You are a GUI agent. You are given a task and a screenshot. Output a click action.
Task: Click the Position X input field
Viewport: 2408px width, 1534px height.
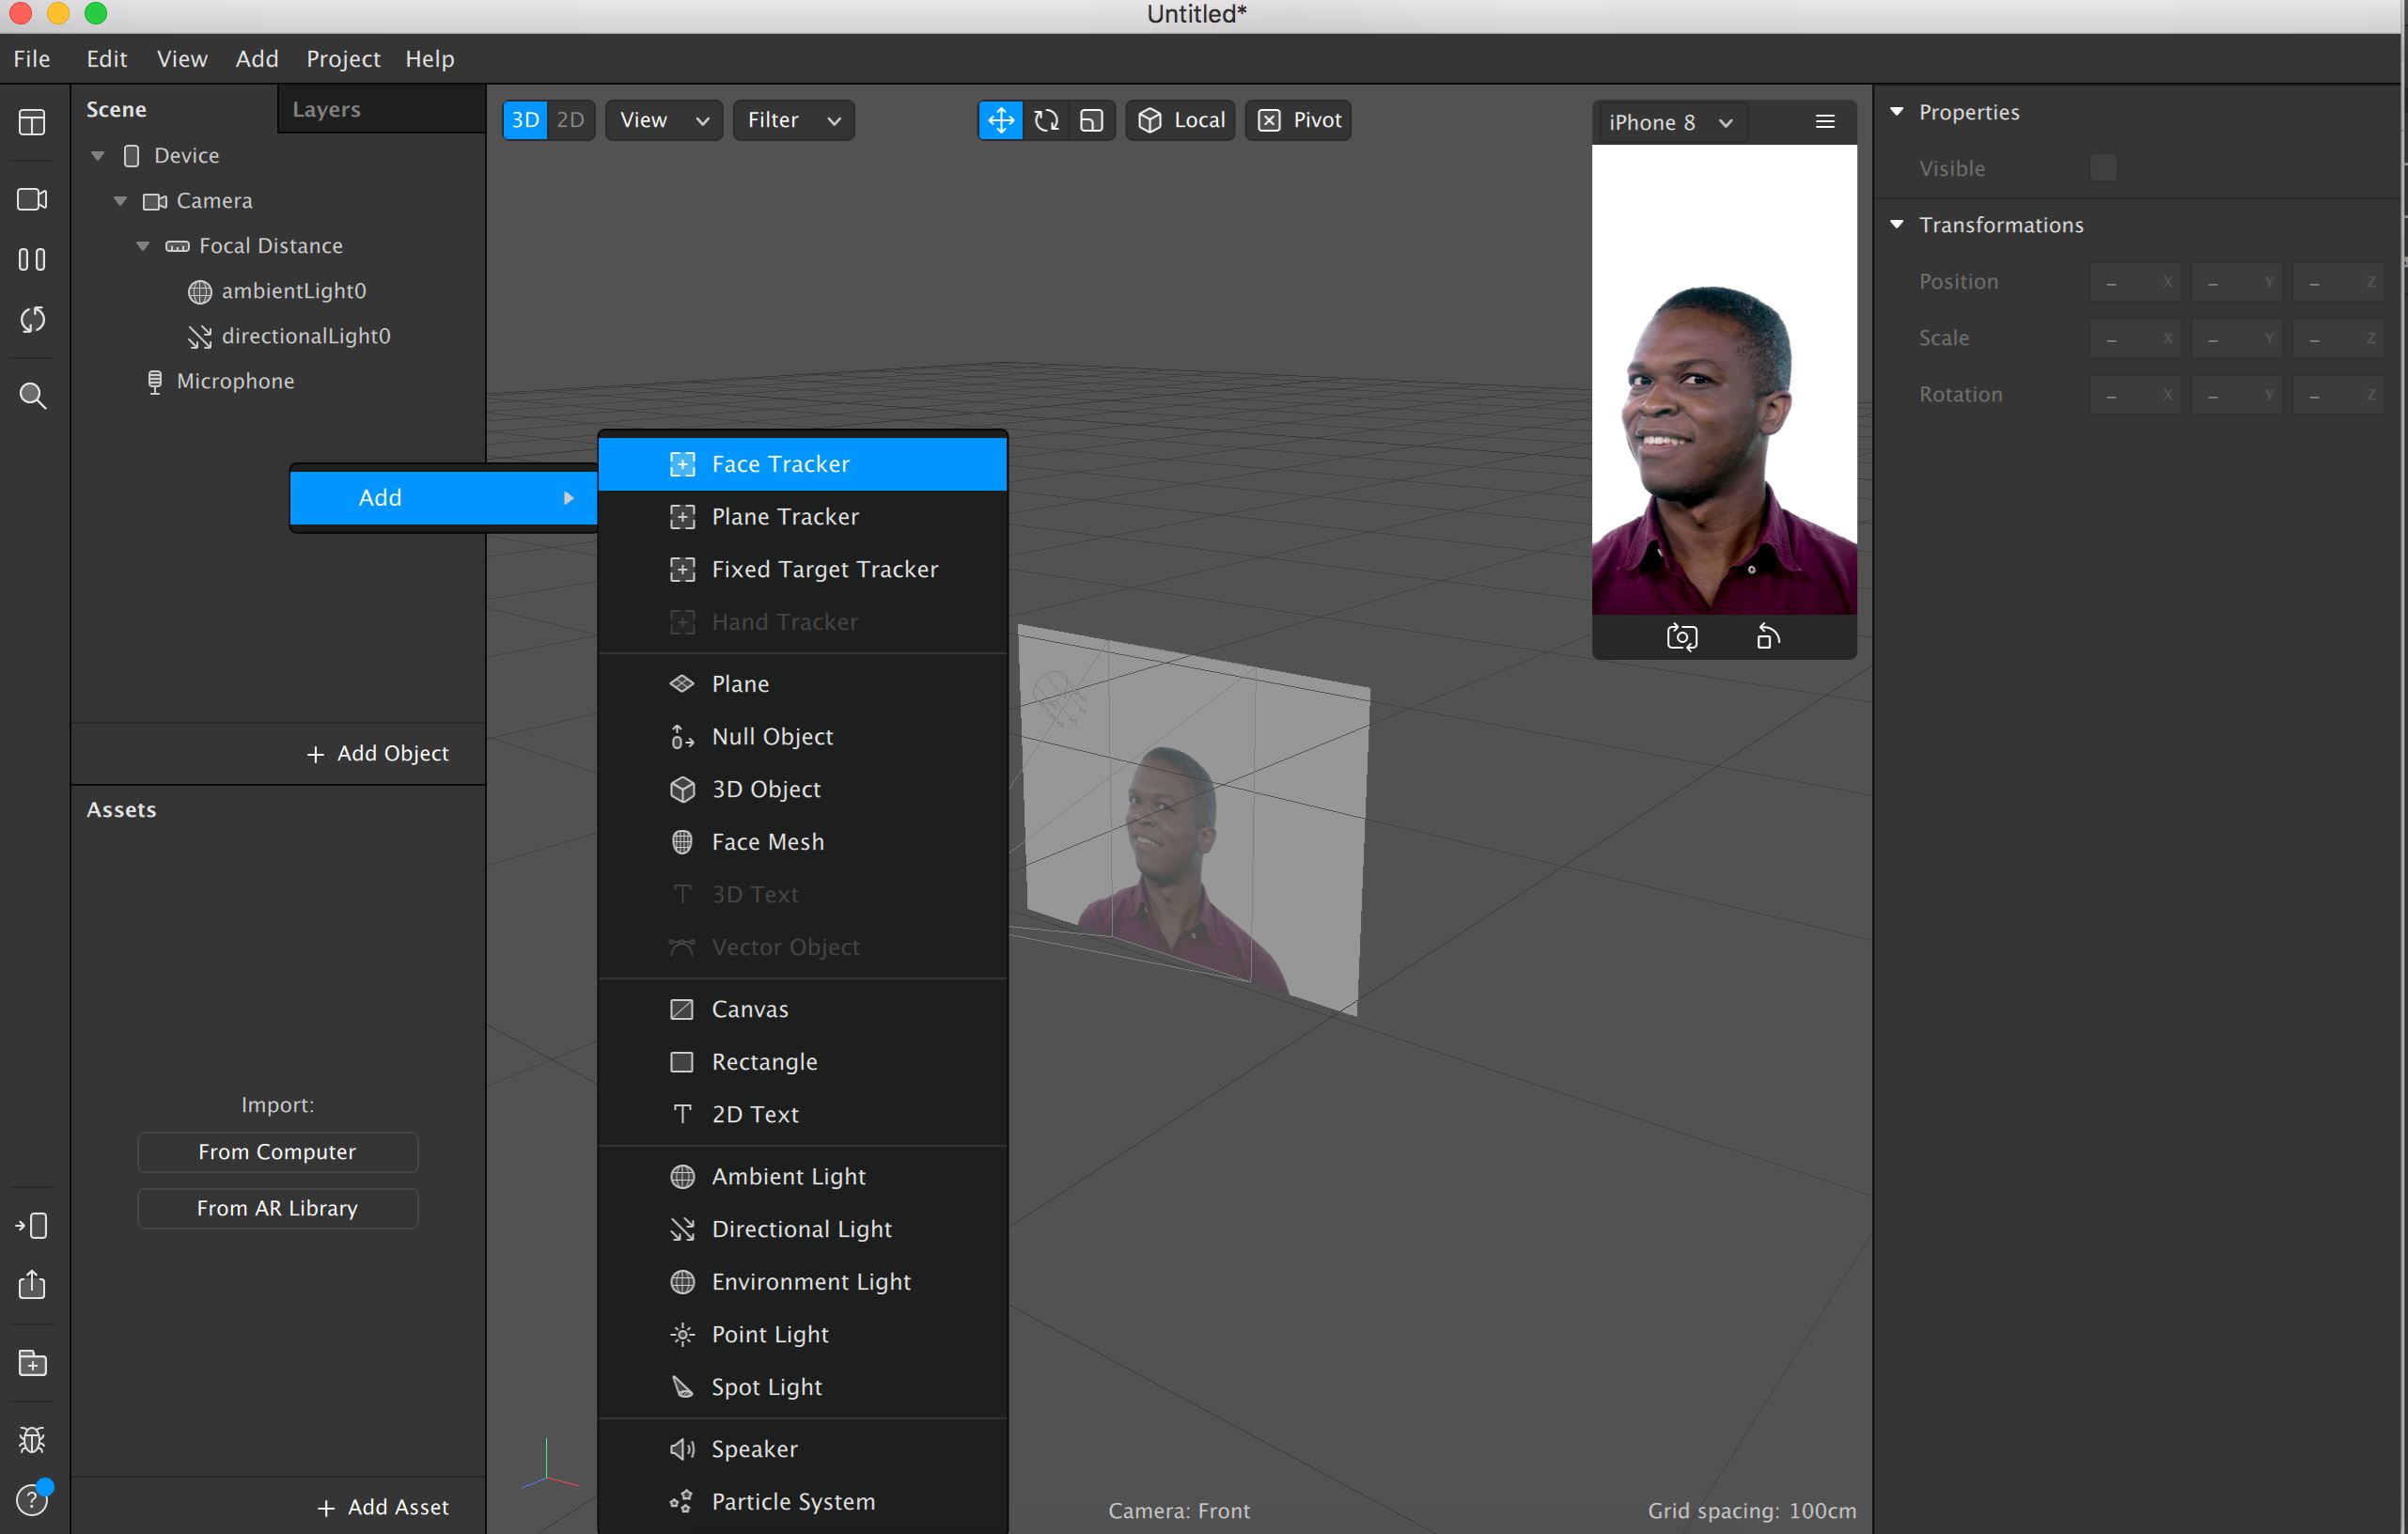tap(2133, 282)
